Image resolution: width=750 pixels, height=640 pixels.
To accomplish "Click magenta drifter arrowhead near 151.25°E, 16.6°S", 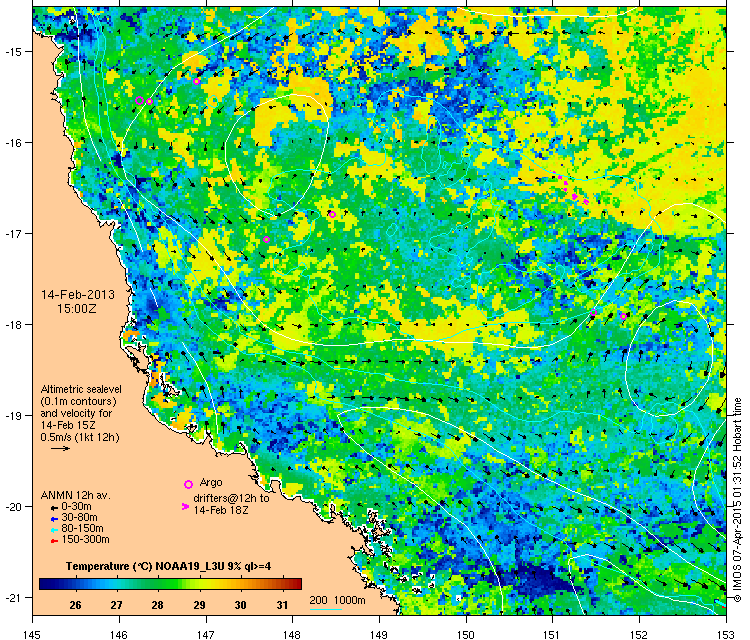I will (575, 197).
